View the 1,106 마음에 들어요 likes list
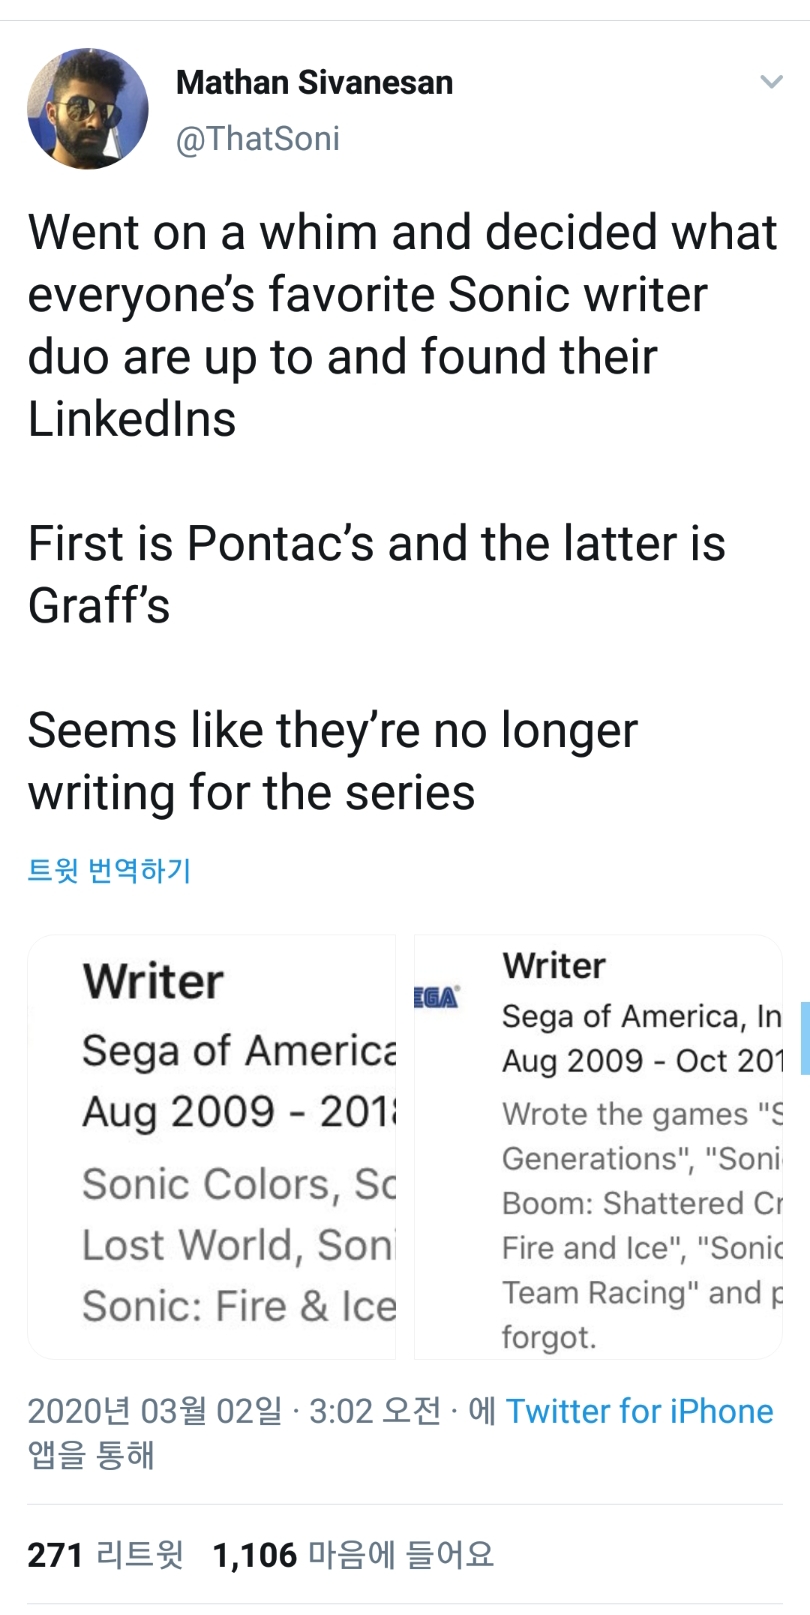 [353, 1555]
